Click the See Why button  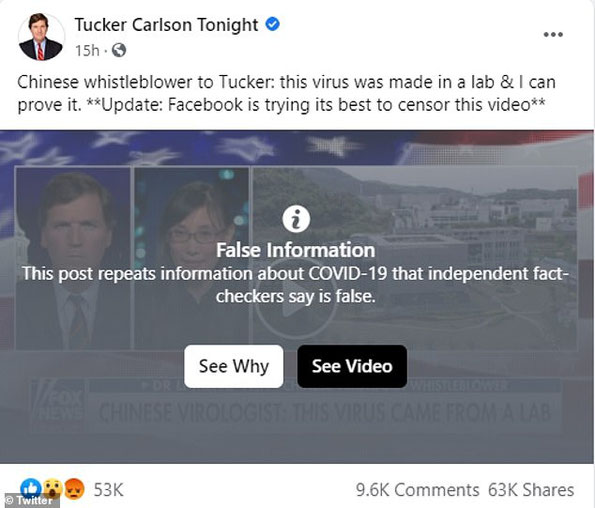pyautogui.click(x=234, y=366)
